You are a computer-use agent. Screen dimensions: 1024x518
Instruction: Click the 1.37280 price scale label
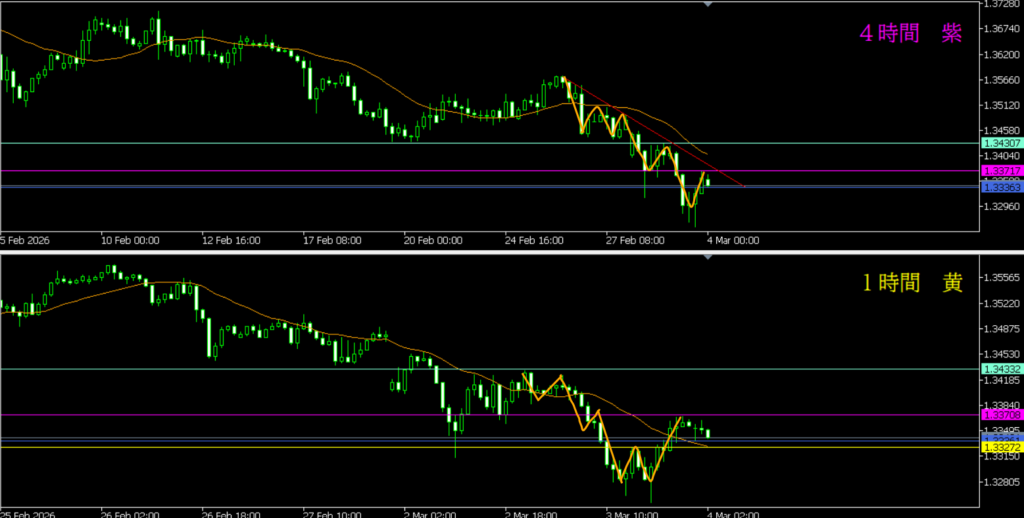pos(1001,6)
